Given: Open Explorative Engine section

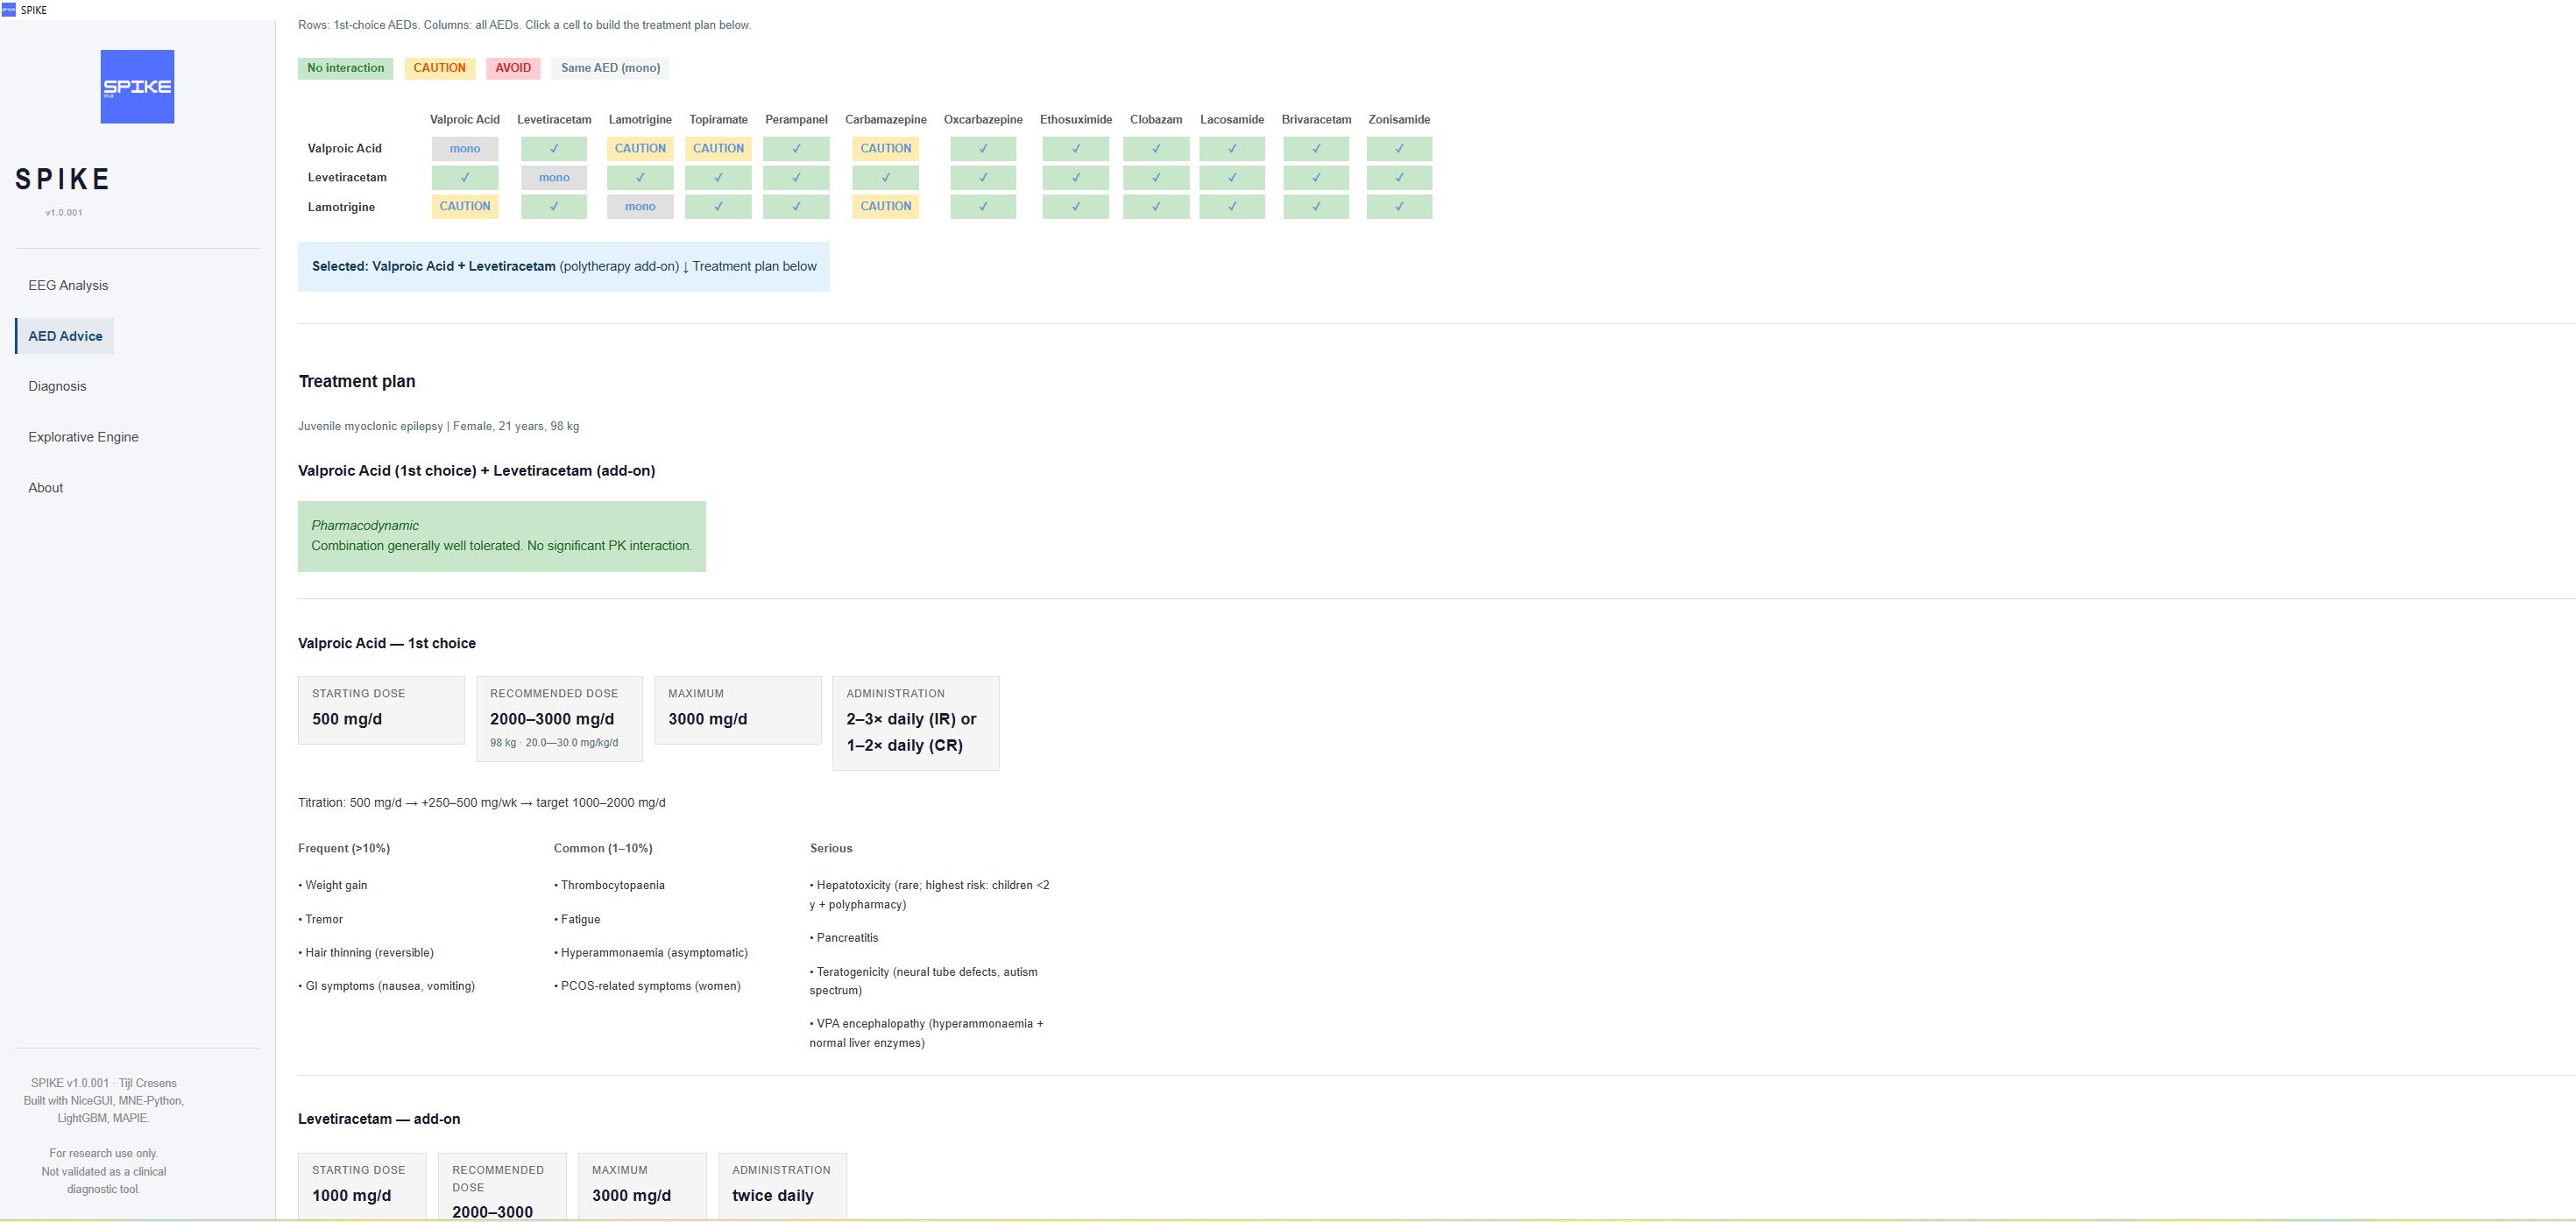Looking at the screenshot, I should coord(83,437).
